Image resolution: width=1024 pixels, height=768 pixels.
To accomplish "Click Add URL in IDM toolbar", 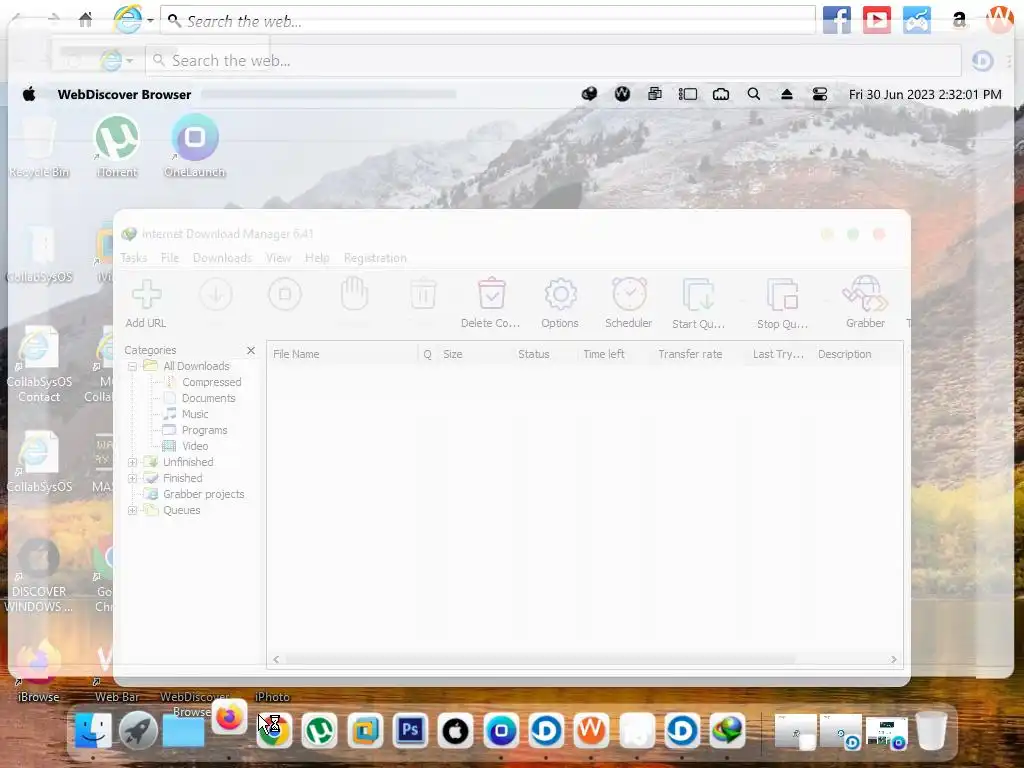I will click(146, 304).
